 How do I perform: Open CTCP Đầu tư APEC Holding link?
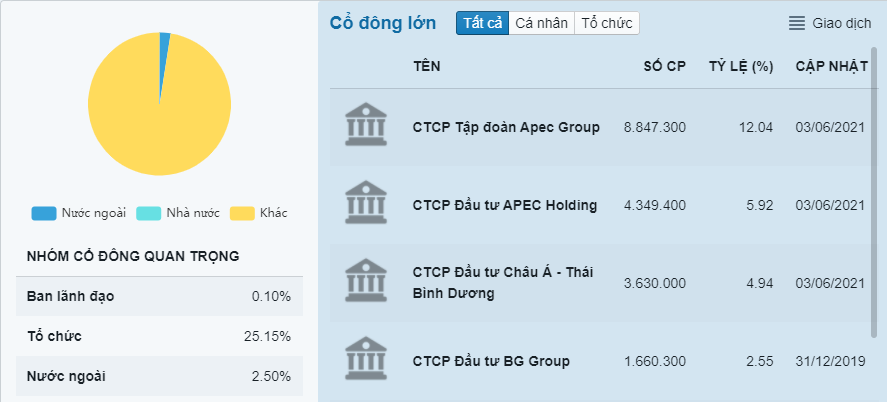click(504, 205)
